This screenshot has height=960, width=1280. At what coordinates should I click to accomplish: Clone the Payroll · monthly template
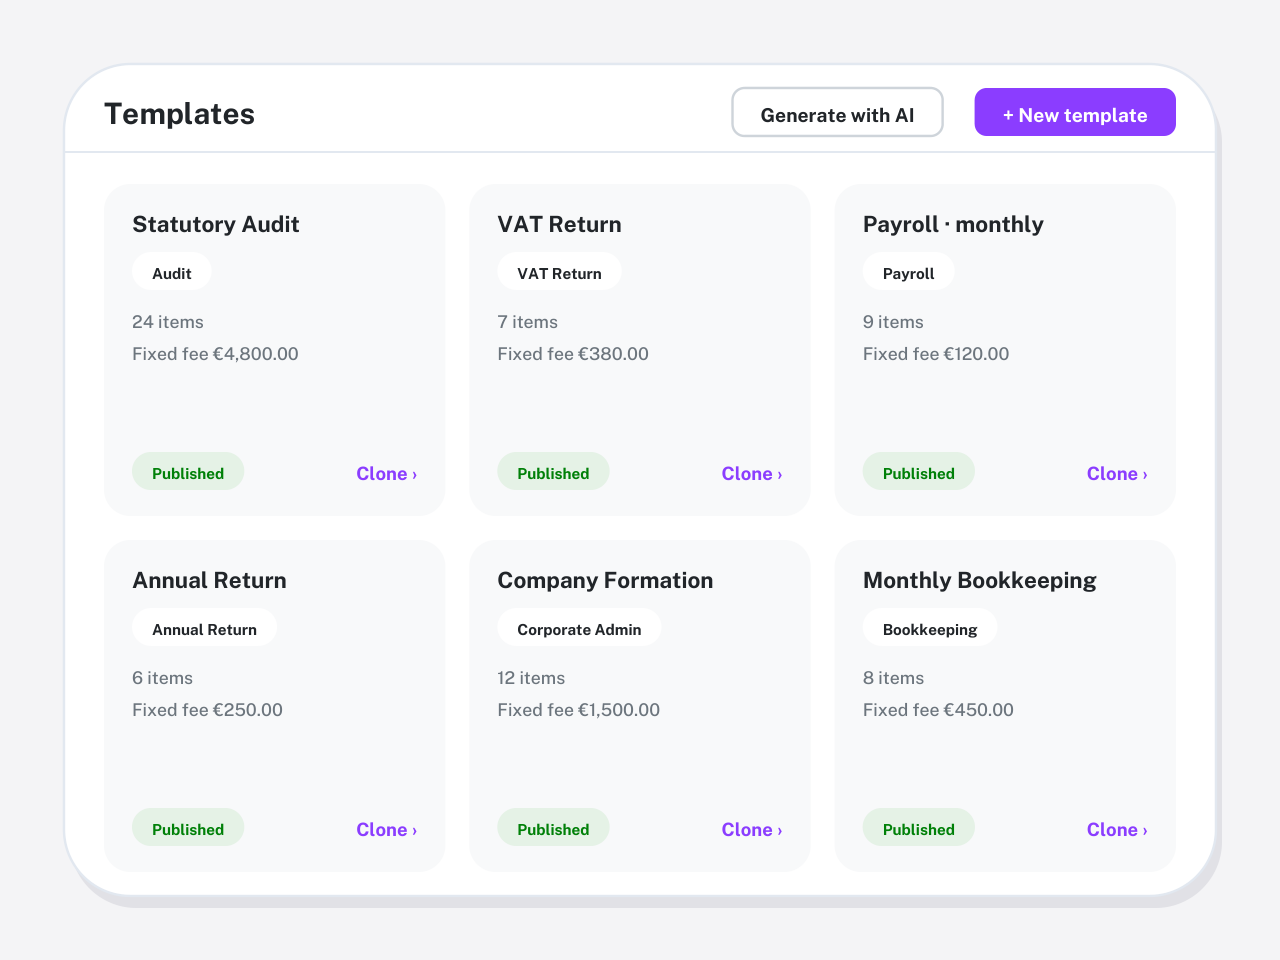(x=1117, y=474)
